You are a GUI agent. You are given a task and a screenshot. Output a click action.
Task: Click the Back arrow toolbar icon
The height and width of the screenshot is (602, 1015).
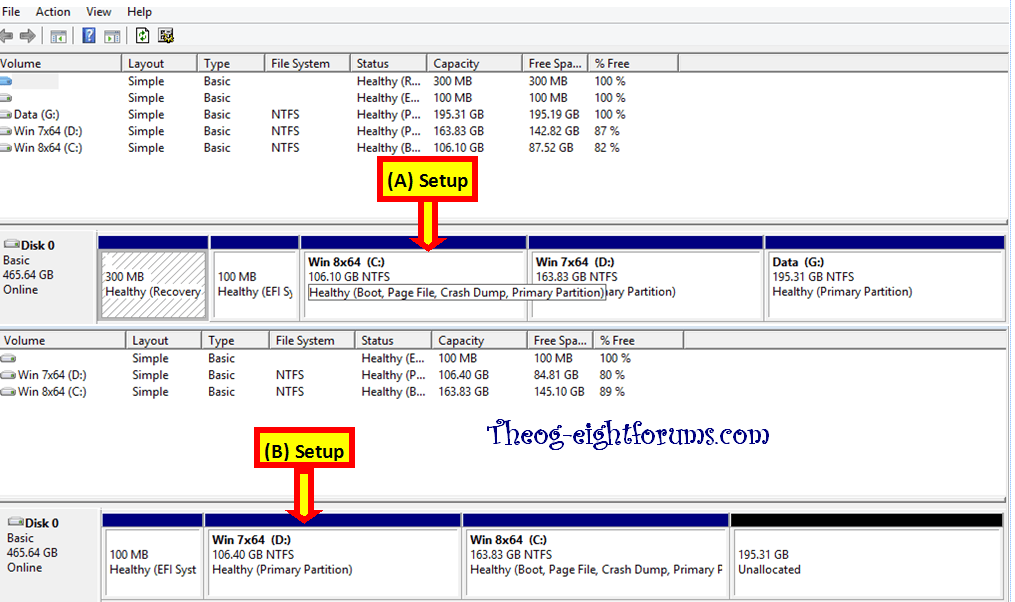point(6,36)
